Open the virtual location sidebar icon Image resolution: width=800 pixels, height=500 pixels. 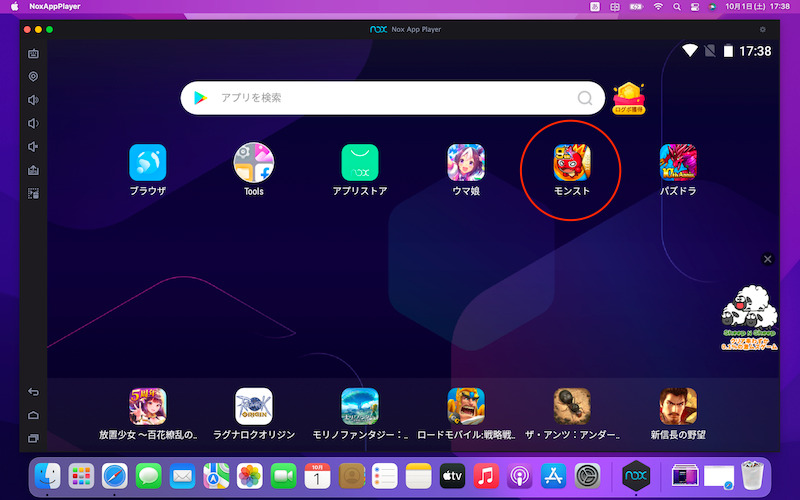[33, 76]
